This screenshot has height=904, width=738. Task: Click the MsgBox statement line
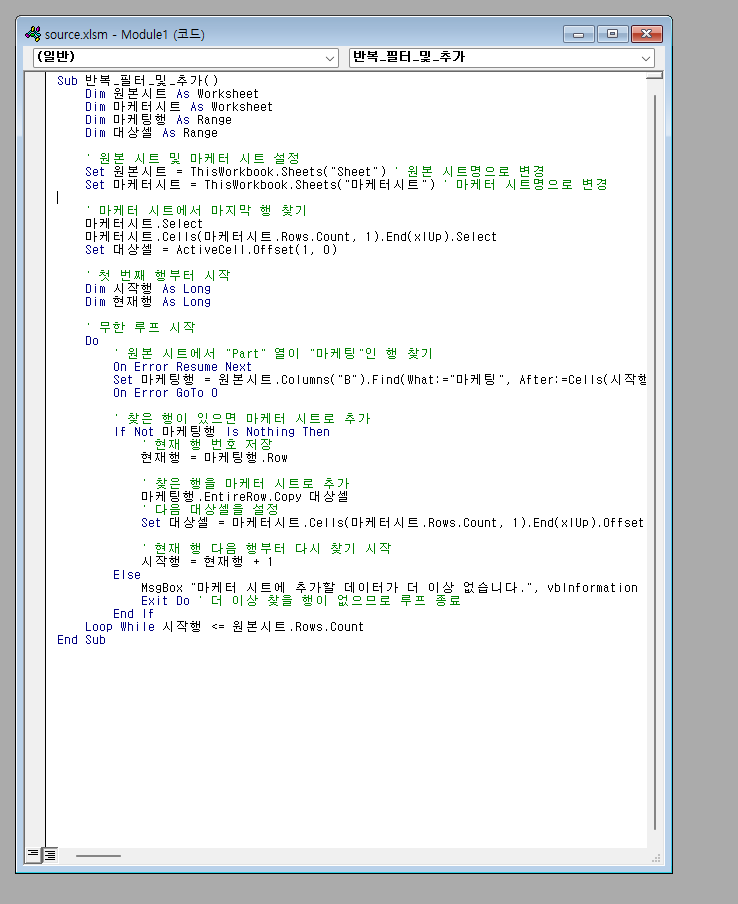(389, 587)
